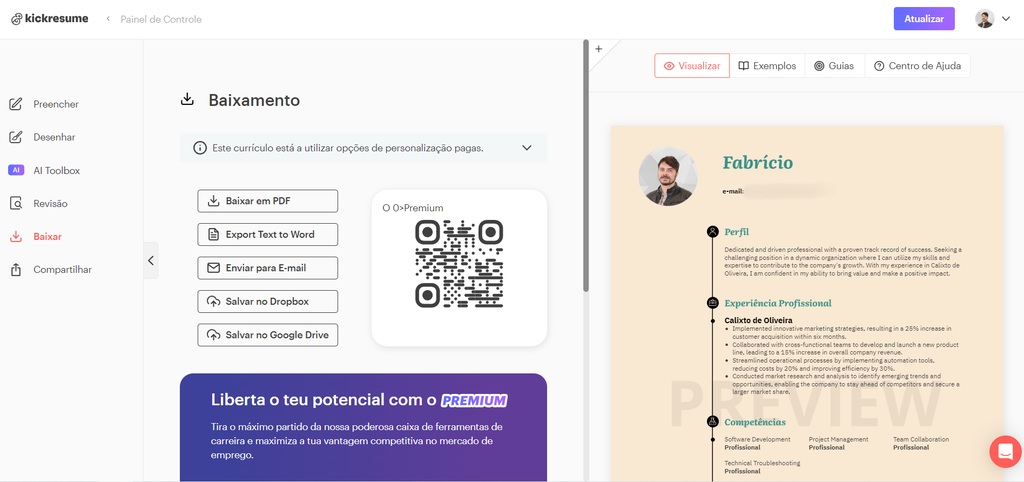The height and width of the screenshot is (482, 1024).
Task: Open the Centro de Ajuda tab
Action: (918, 66)
